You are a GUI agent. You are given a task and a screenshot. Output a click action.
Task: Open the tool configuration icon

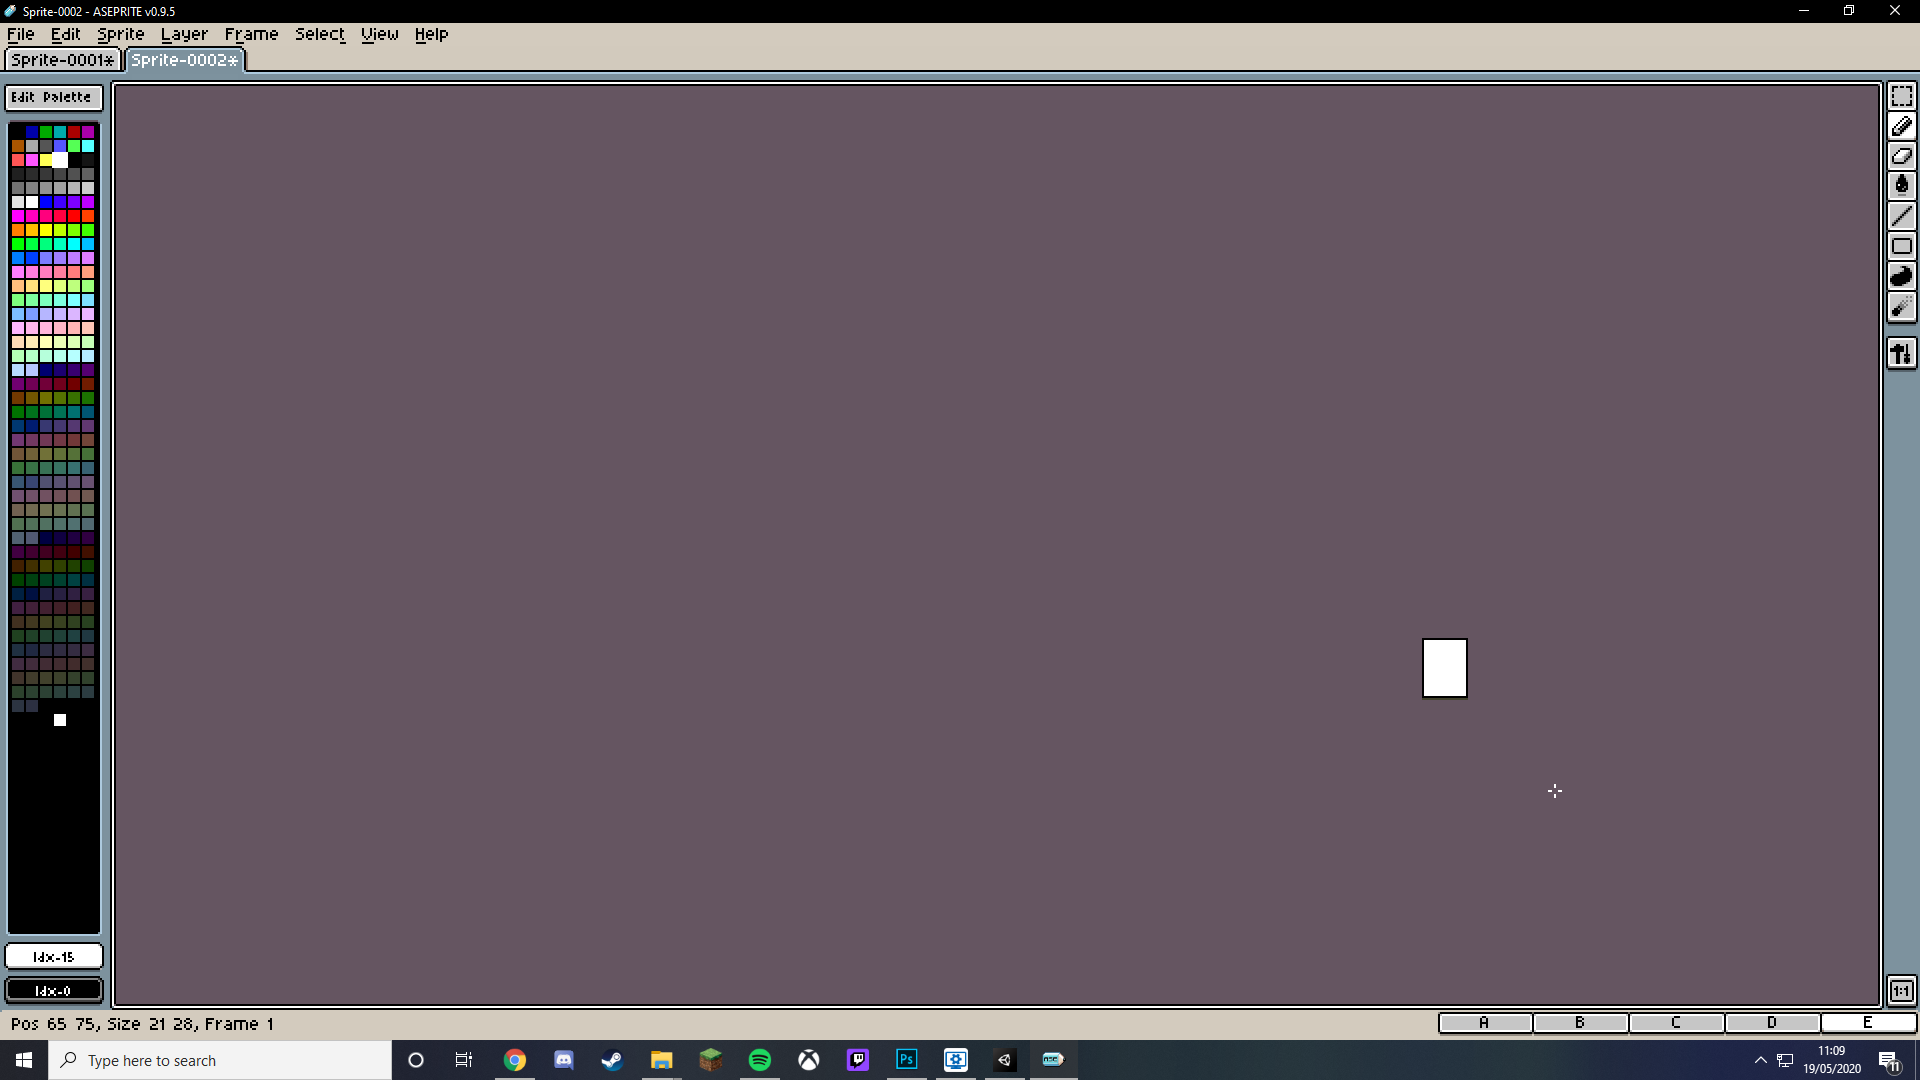point(1901,353)
